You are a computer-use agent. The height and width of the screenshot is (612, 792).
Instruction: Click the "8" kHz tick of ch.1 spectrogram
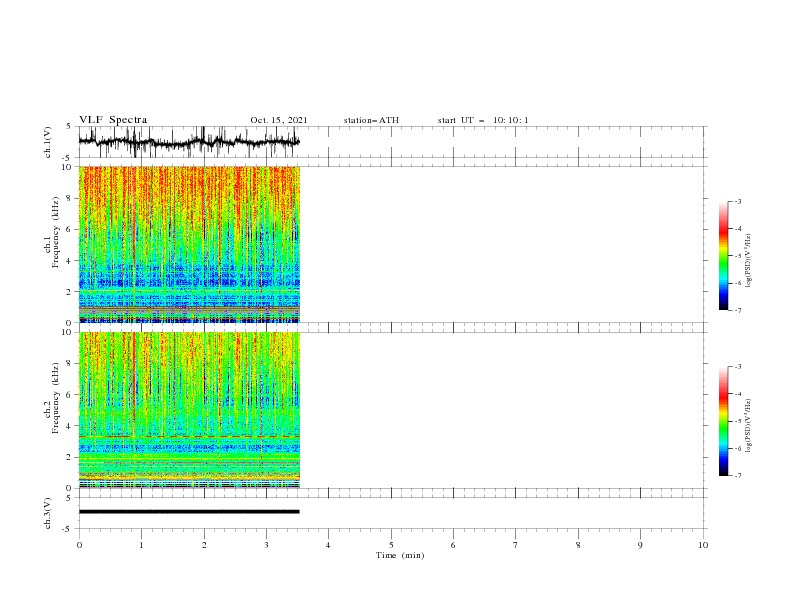pos(70,198)
